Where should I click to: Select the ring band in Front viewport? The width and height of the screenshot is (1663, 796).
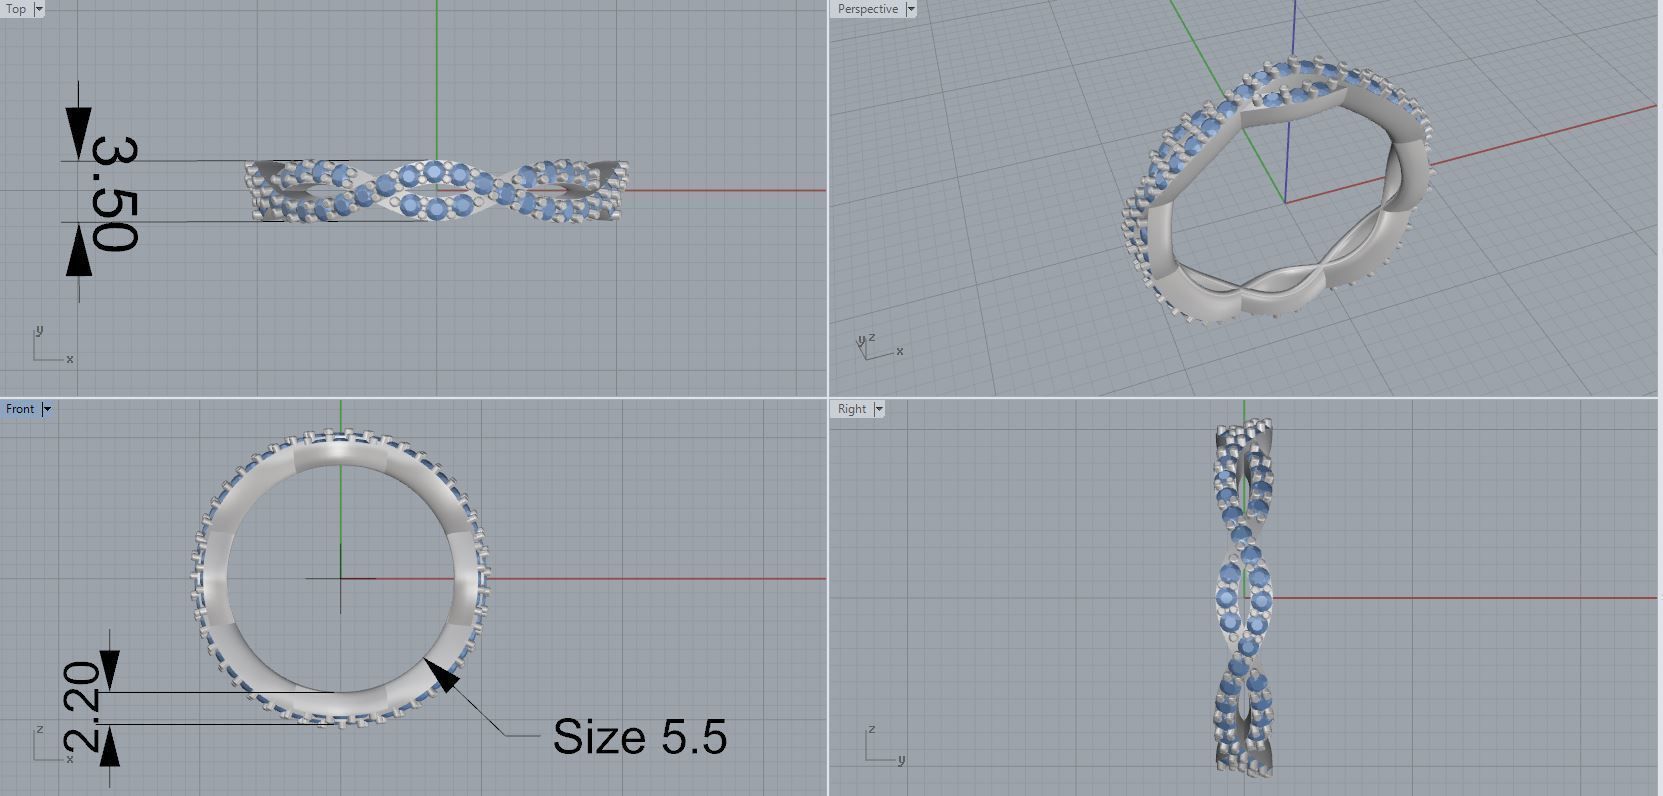(x=340, y=578)
